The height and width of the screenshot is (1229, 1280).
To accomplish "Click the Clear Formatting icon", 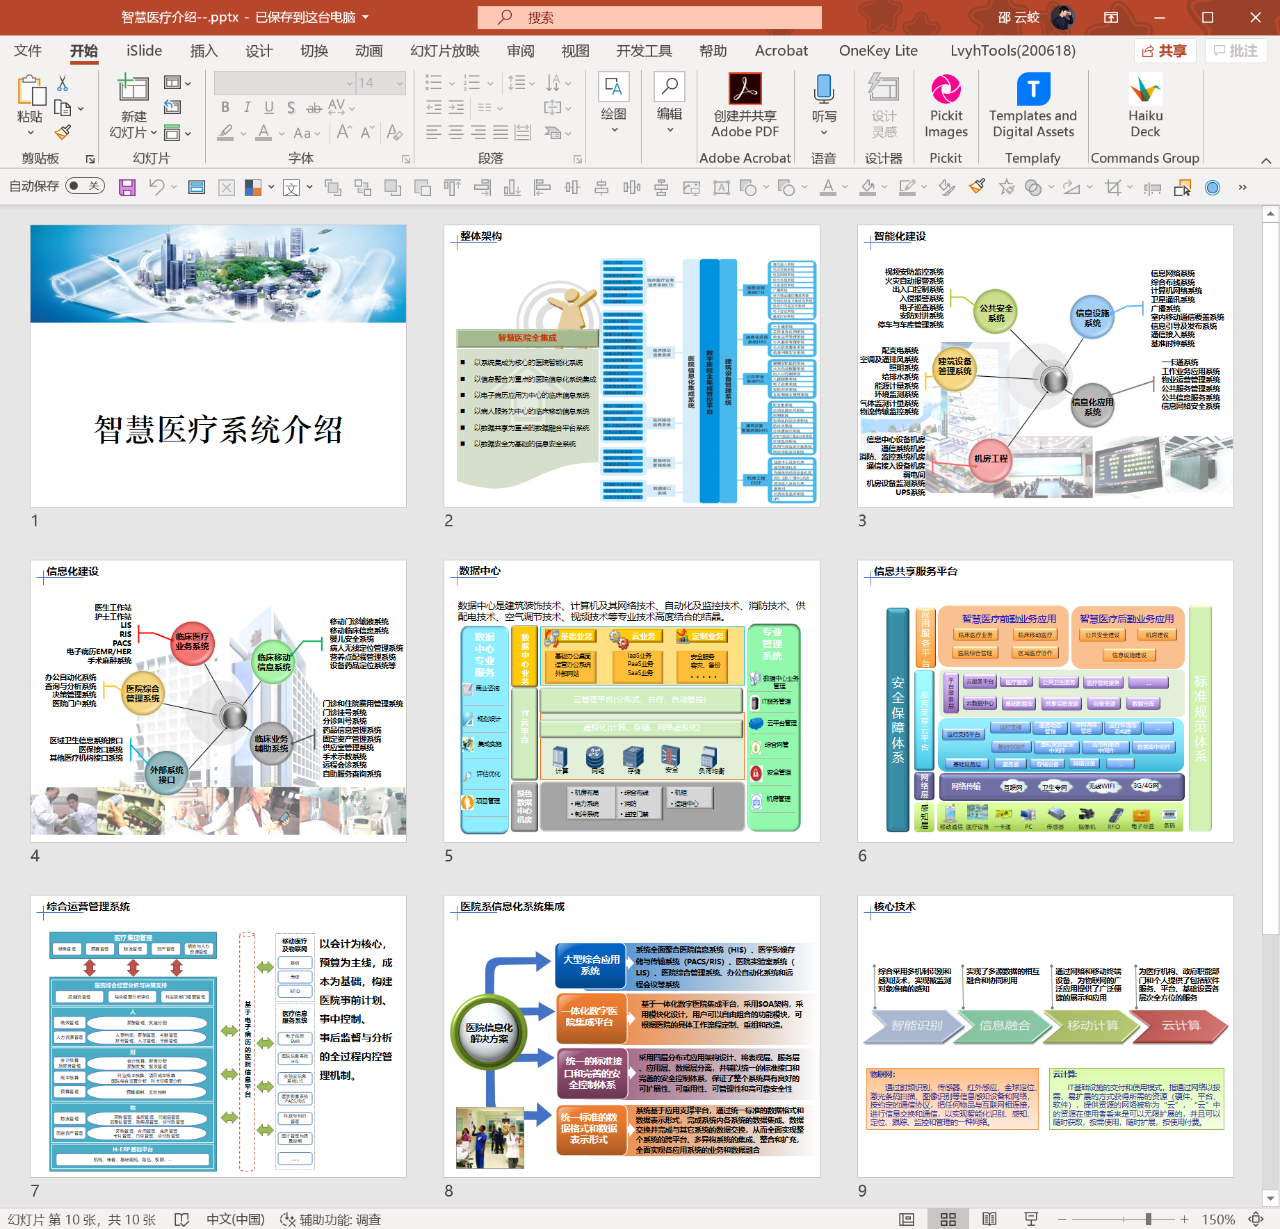I will [394, 132].
